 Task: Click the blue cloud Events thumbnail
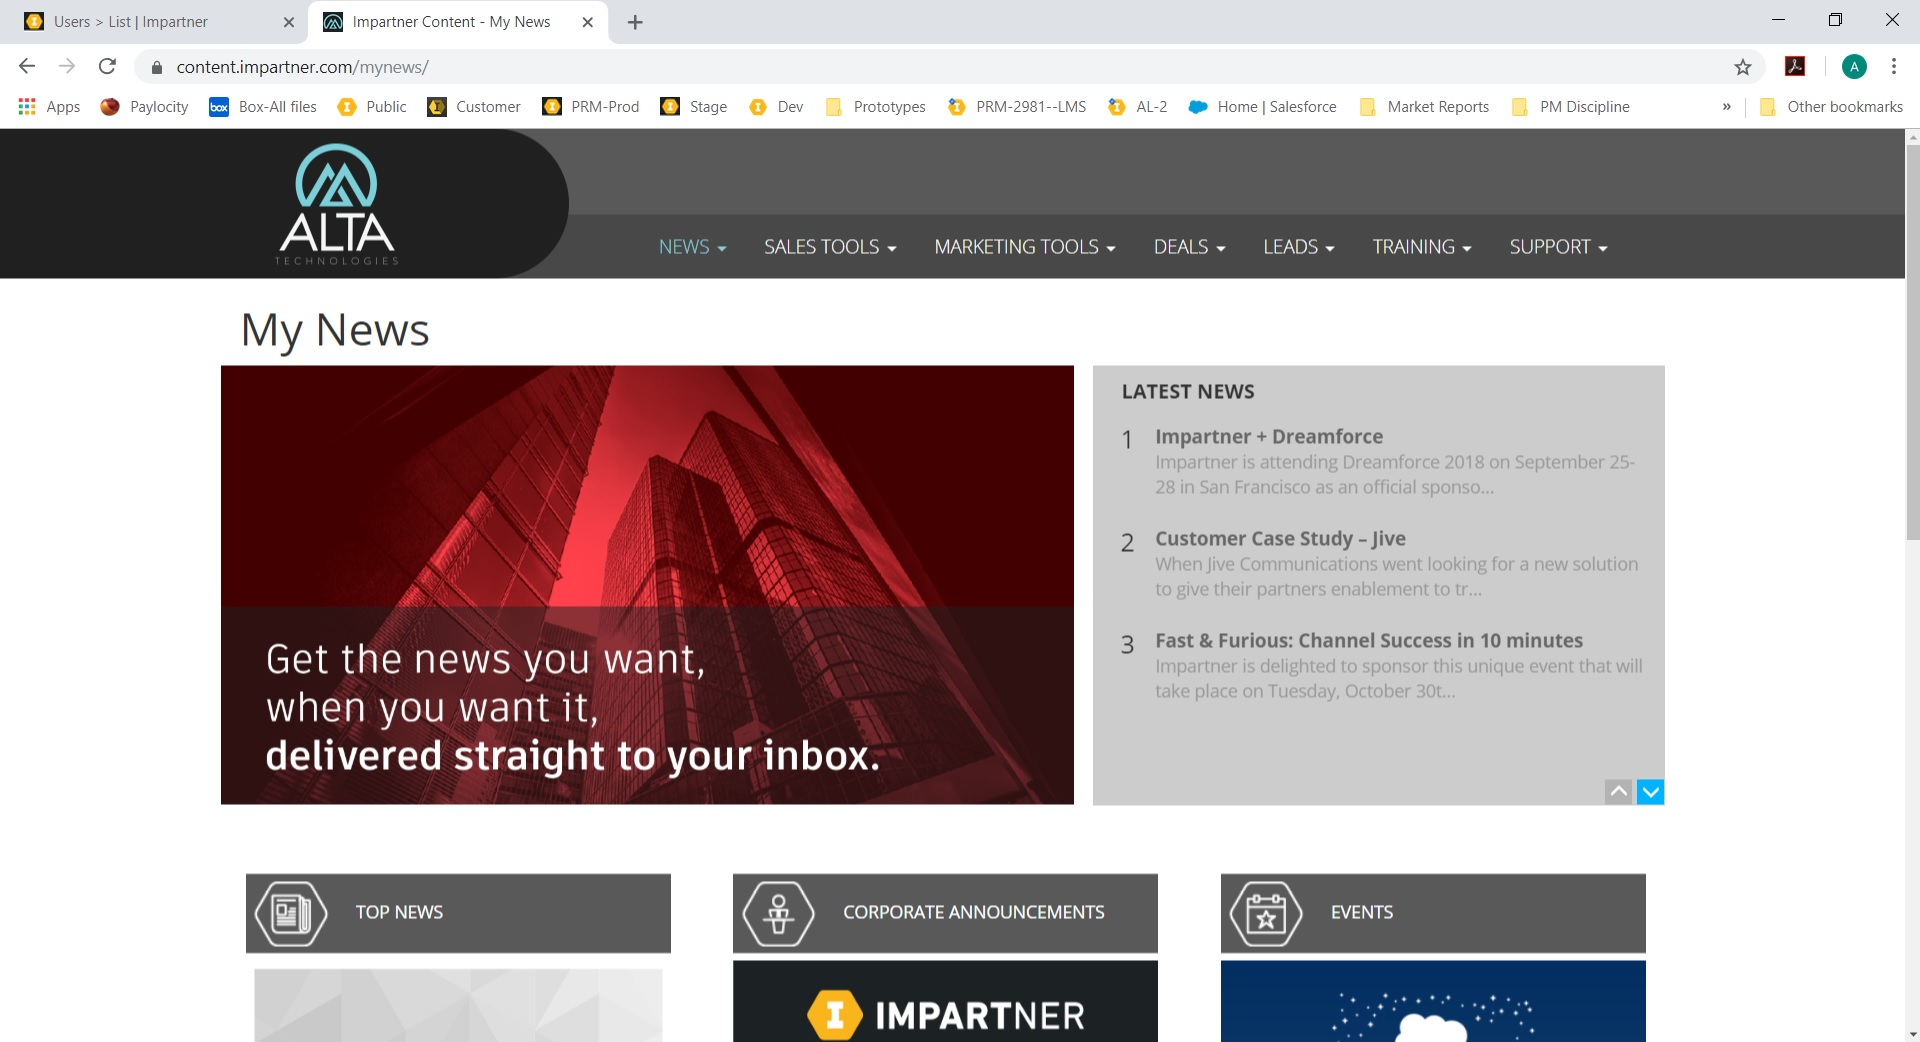click(x=1433, y=1001)
